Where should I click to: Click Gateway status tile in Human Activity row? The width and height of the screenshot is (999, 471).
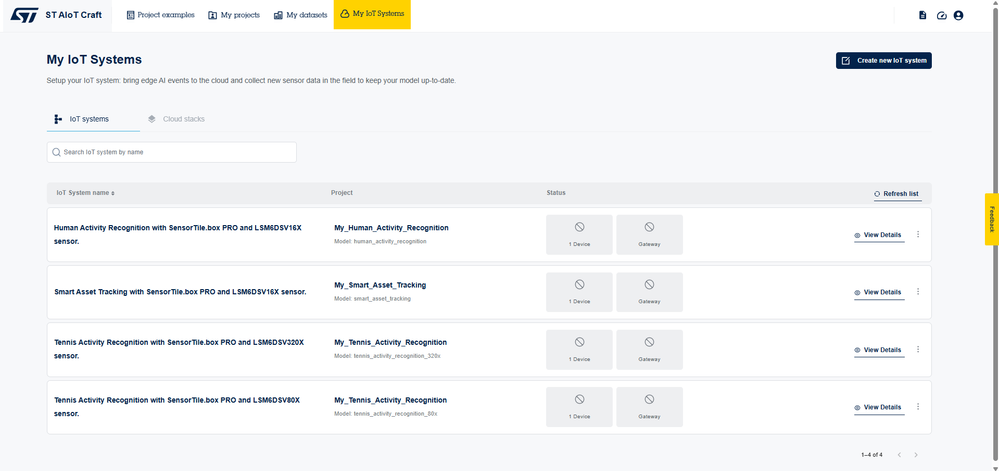[x=649, y=235]
